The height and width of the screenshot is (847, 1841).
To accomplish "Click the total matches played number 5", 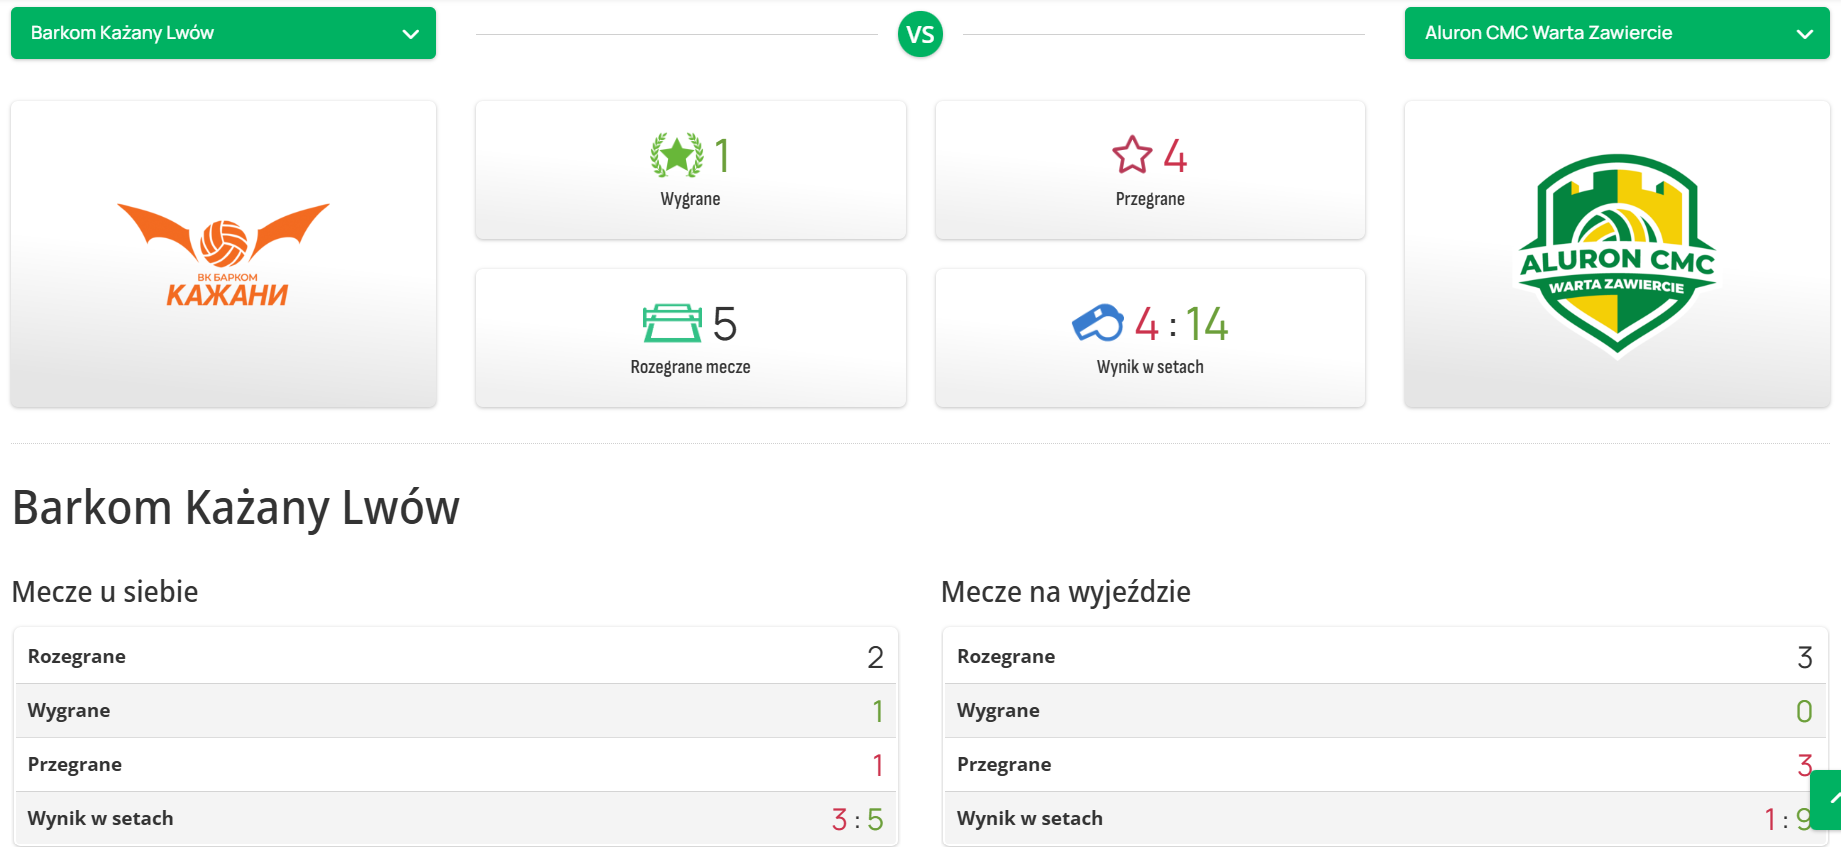I will pos(725,324).
